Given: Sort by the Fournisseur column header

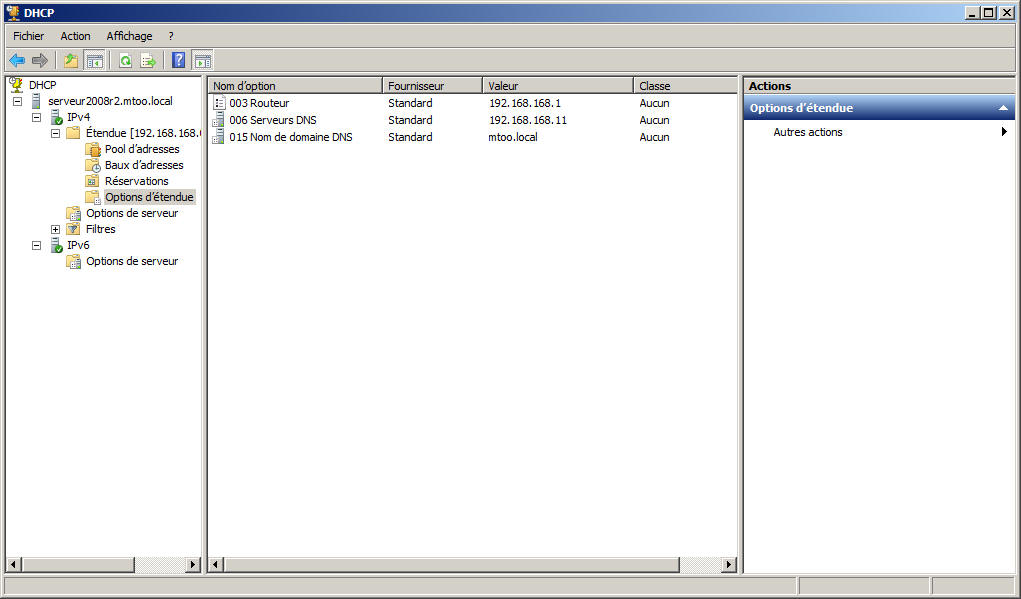Looking at the screenshot, I should tap(433, 86).
